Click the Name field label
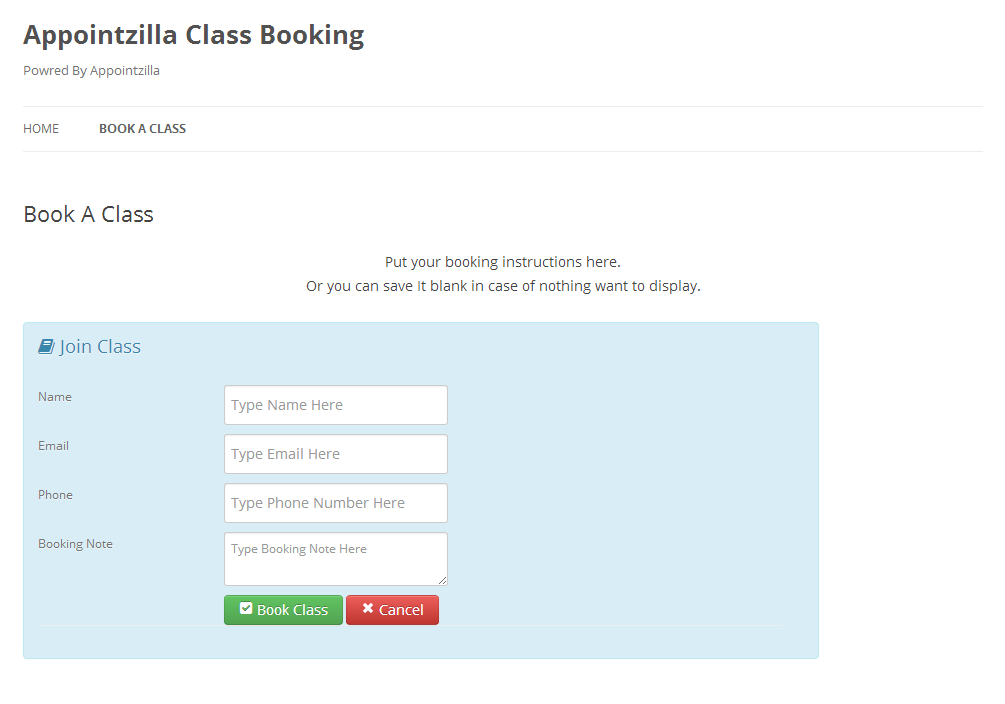Image resolution: width=1005 pixels, height=704 pixels. tap(54, 397)
